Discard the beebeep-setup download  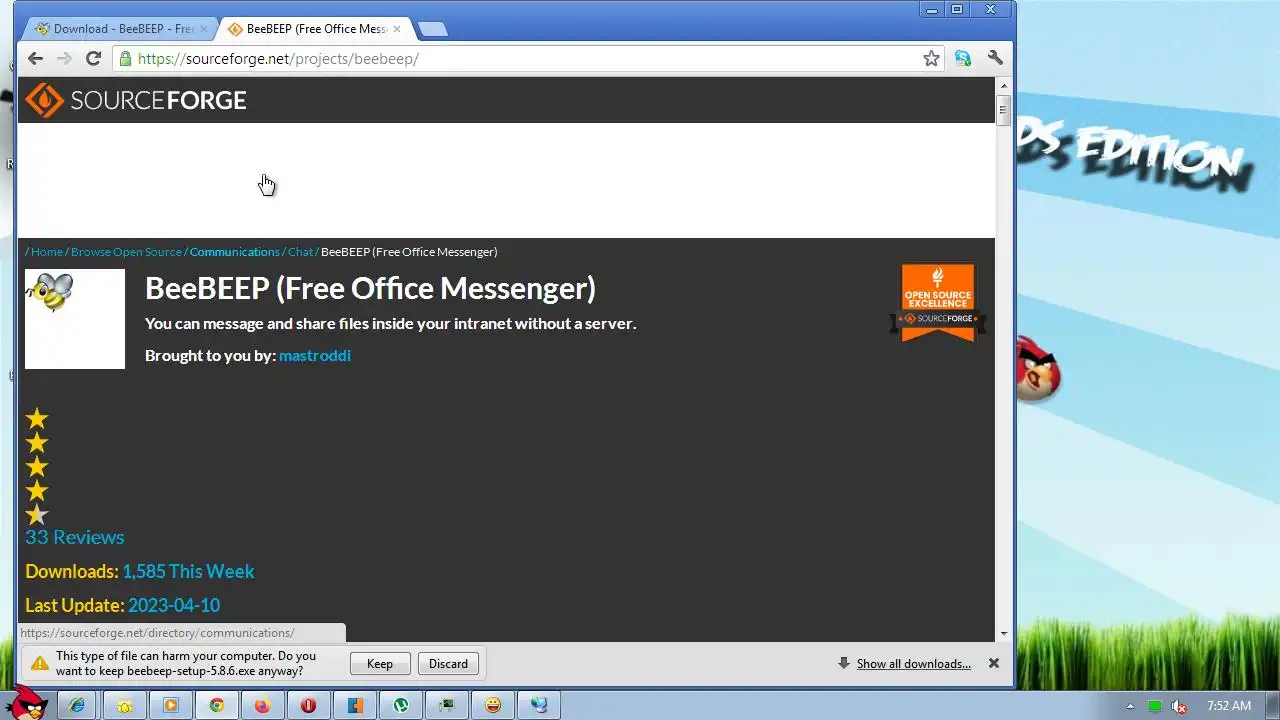448,664
